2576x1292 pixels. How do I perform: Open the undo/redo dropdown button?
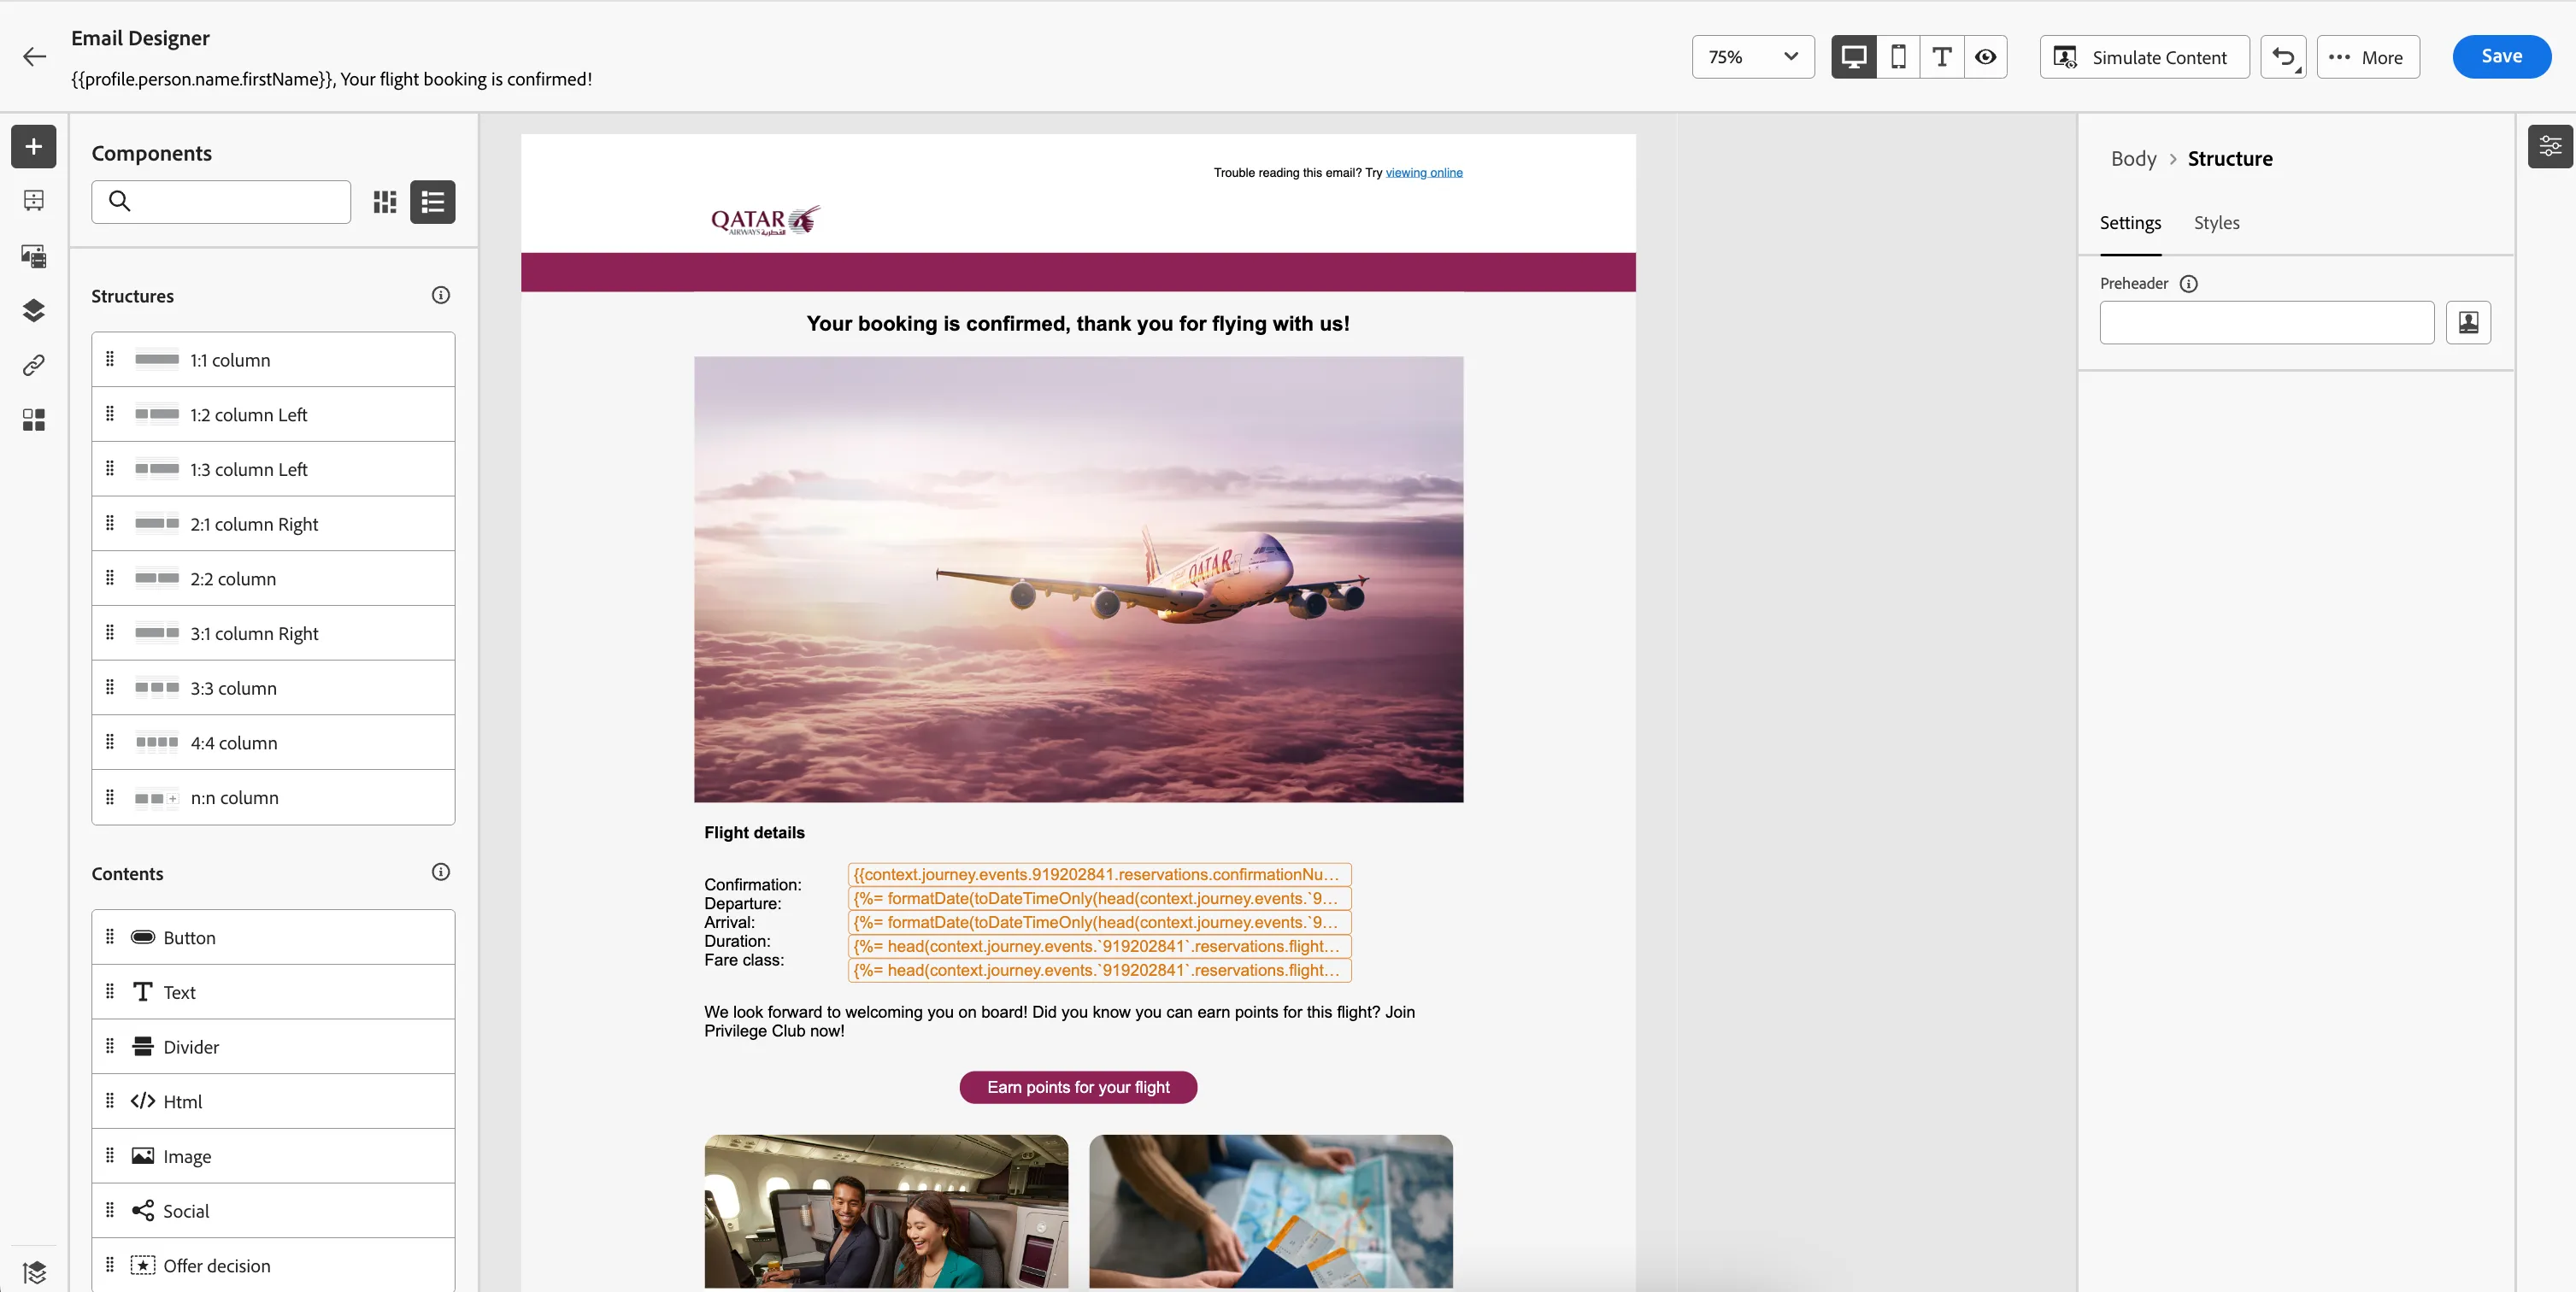pos(2283,57)
